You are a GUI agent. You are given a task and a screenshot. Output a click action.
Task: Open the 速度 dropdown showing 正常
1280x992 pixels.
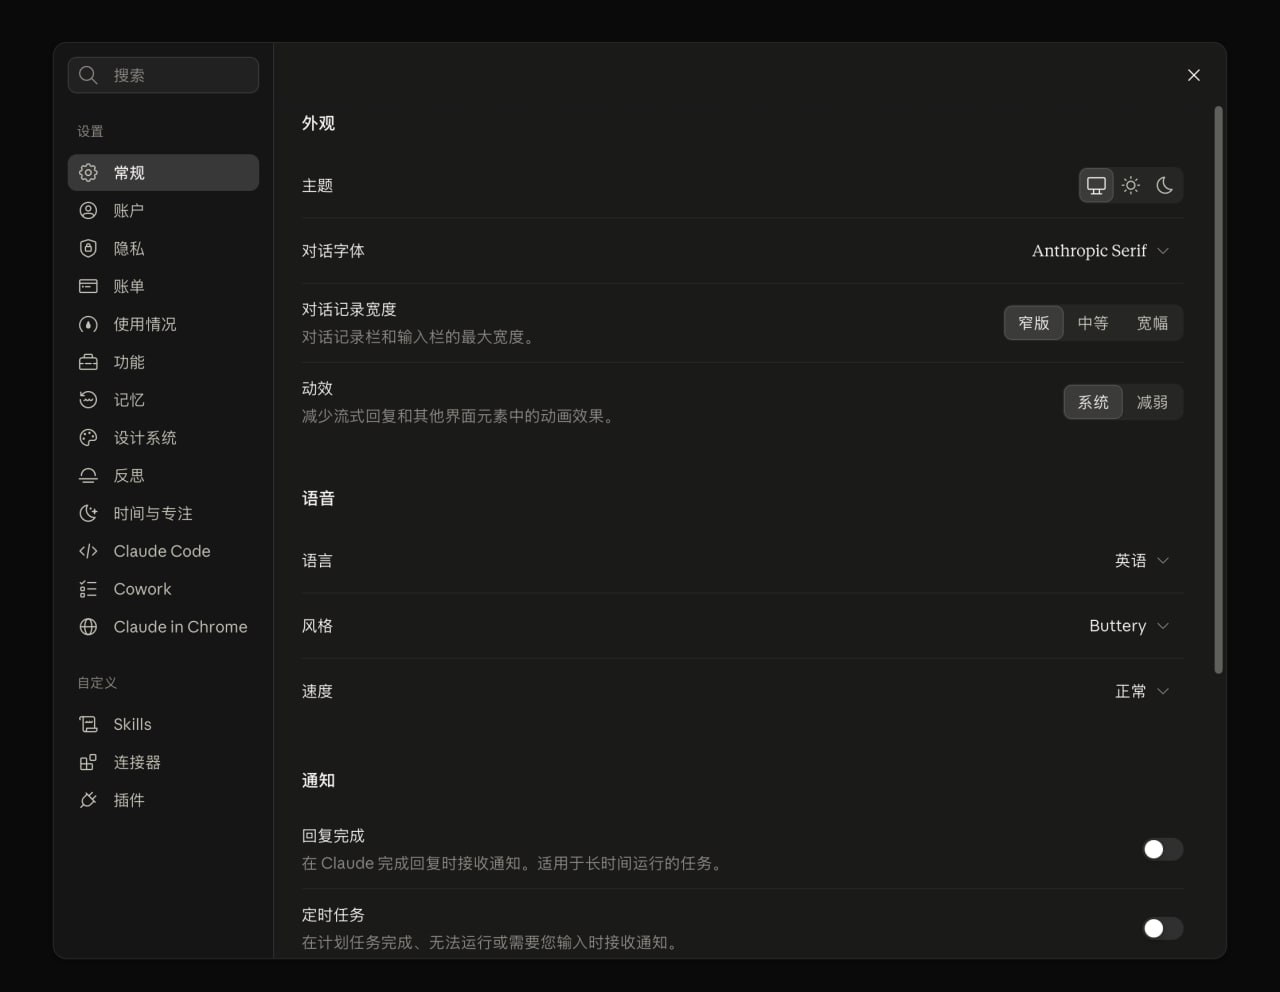coord(1142,691)
